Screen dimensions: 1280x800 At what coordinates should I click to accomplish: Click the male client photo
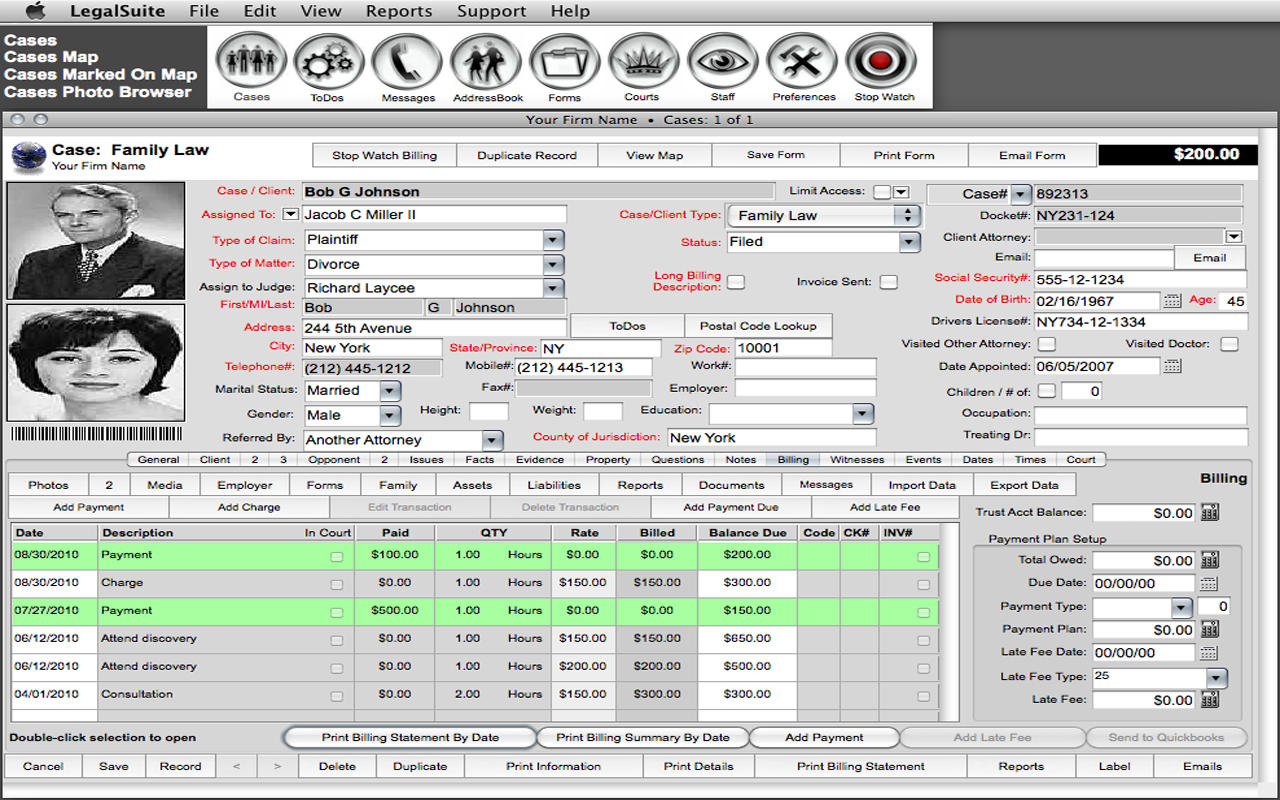click(x=96, y=240)
